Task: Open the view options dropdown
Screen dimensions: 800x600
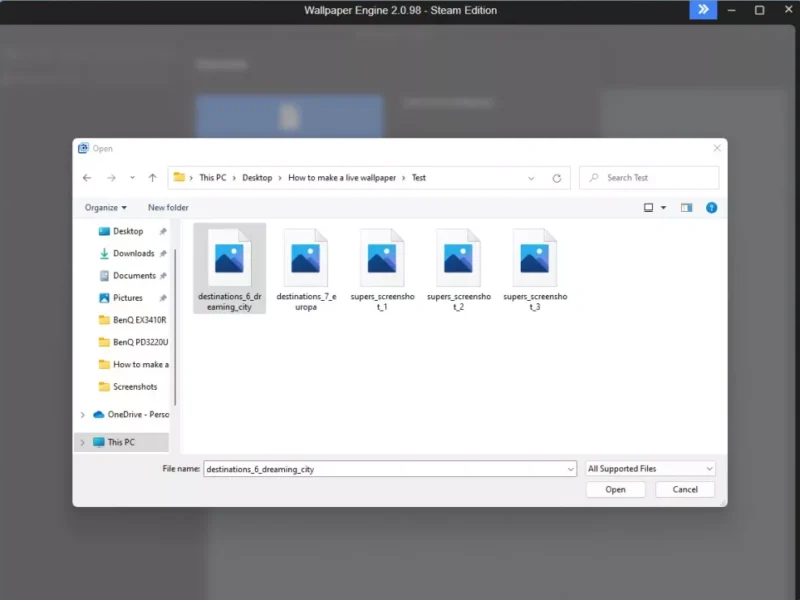Action: pos(663,208)
